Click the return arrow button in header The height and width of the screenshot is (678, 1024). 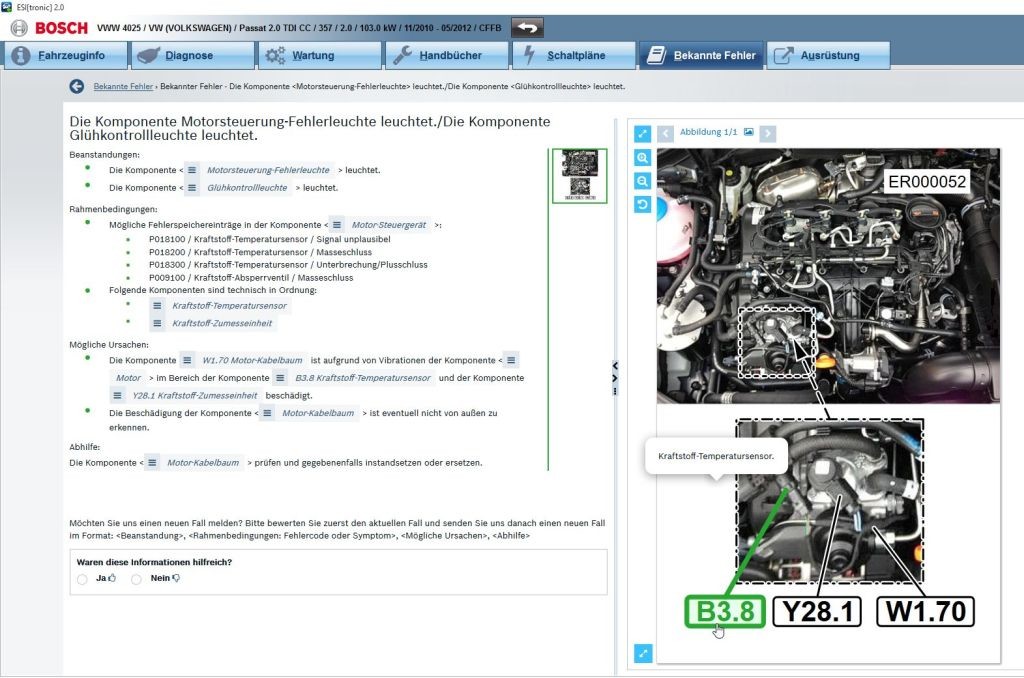click(x=527, y=27)
